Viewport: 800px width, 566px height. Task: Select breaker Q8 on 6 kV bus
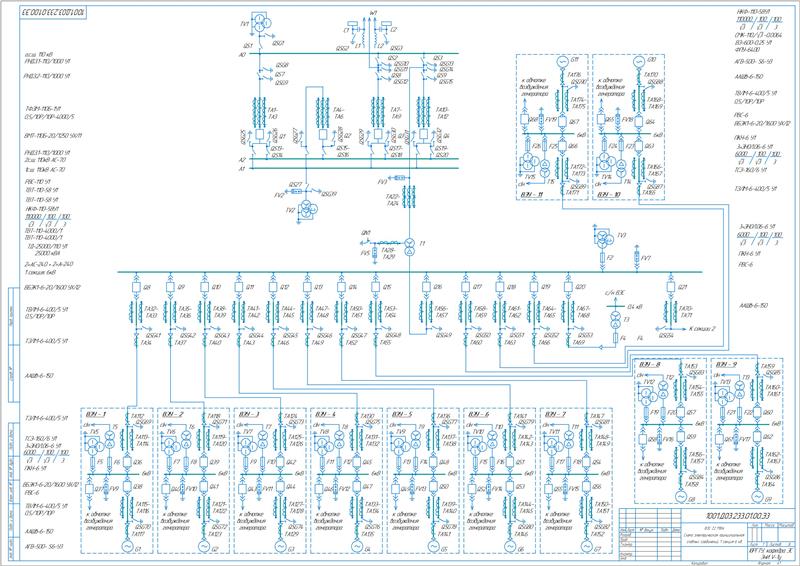(x=136, y=287)
